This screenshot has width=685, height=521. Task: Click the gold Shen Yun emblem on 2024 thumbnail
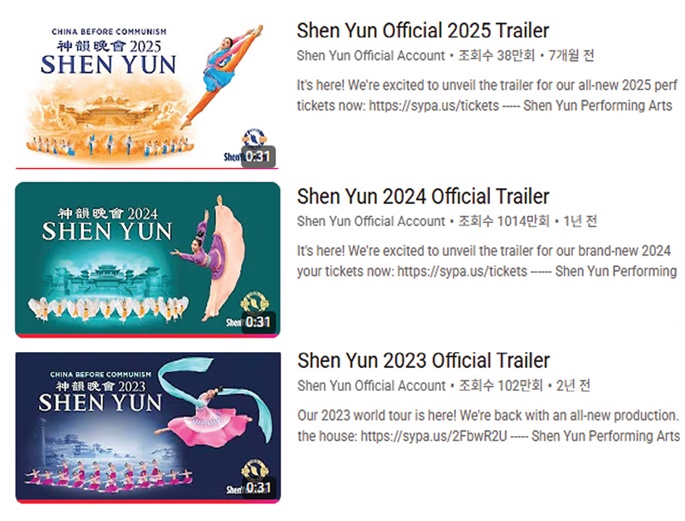(255, 302)
